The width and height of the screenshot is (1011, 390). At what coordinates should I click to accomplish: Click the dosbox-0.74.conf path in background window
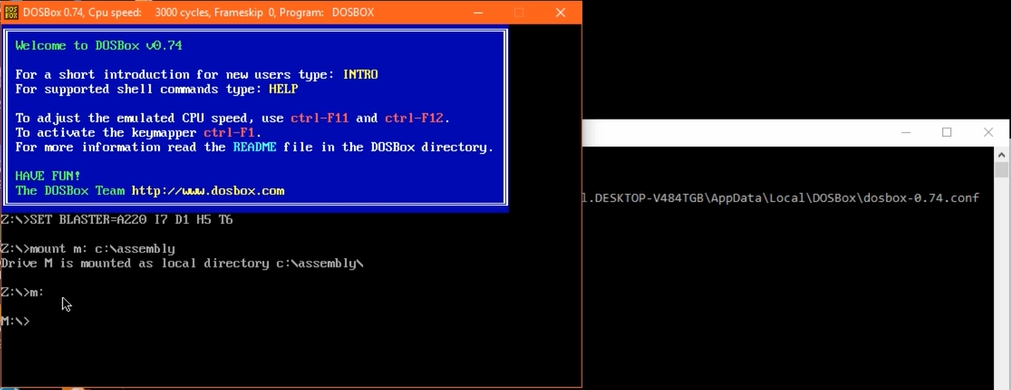[781, 198]
